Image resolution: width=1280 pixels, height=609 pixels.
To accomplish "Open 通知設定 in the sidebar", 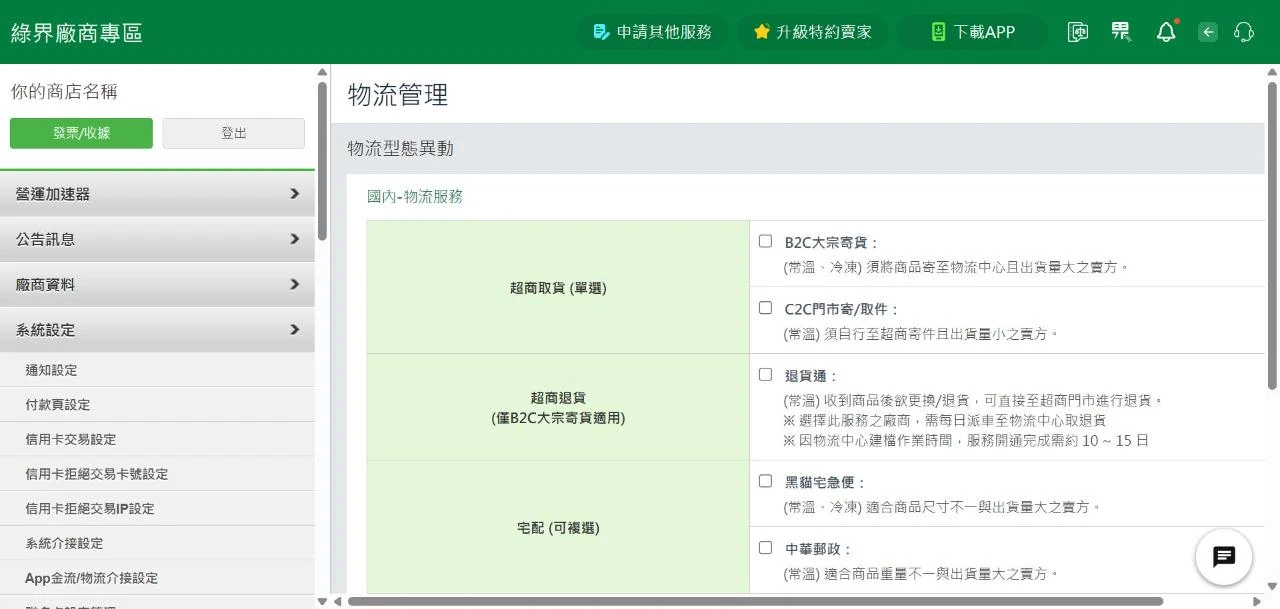I will (x=157, y=370).
